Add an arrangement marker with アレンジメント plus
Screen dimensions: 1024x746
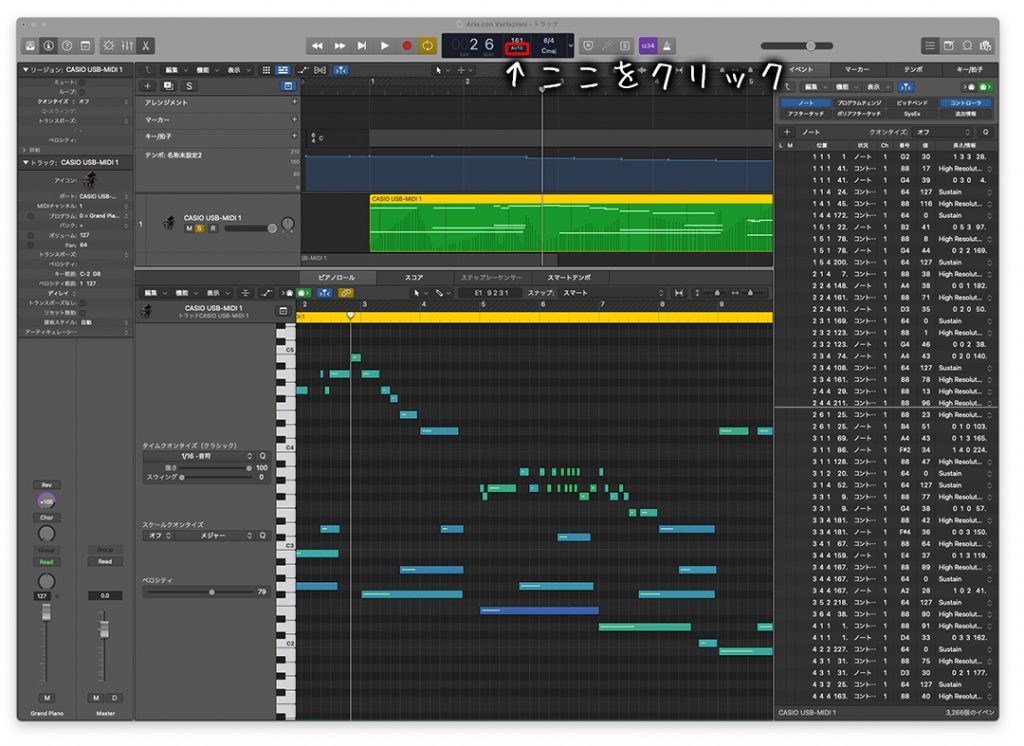click(x=294, y=102)
